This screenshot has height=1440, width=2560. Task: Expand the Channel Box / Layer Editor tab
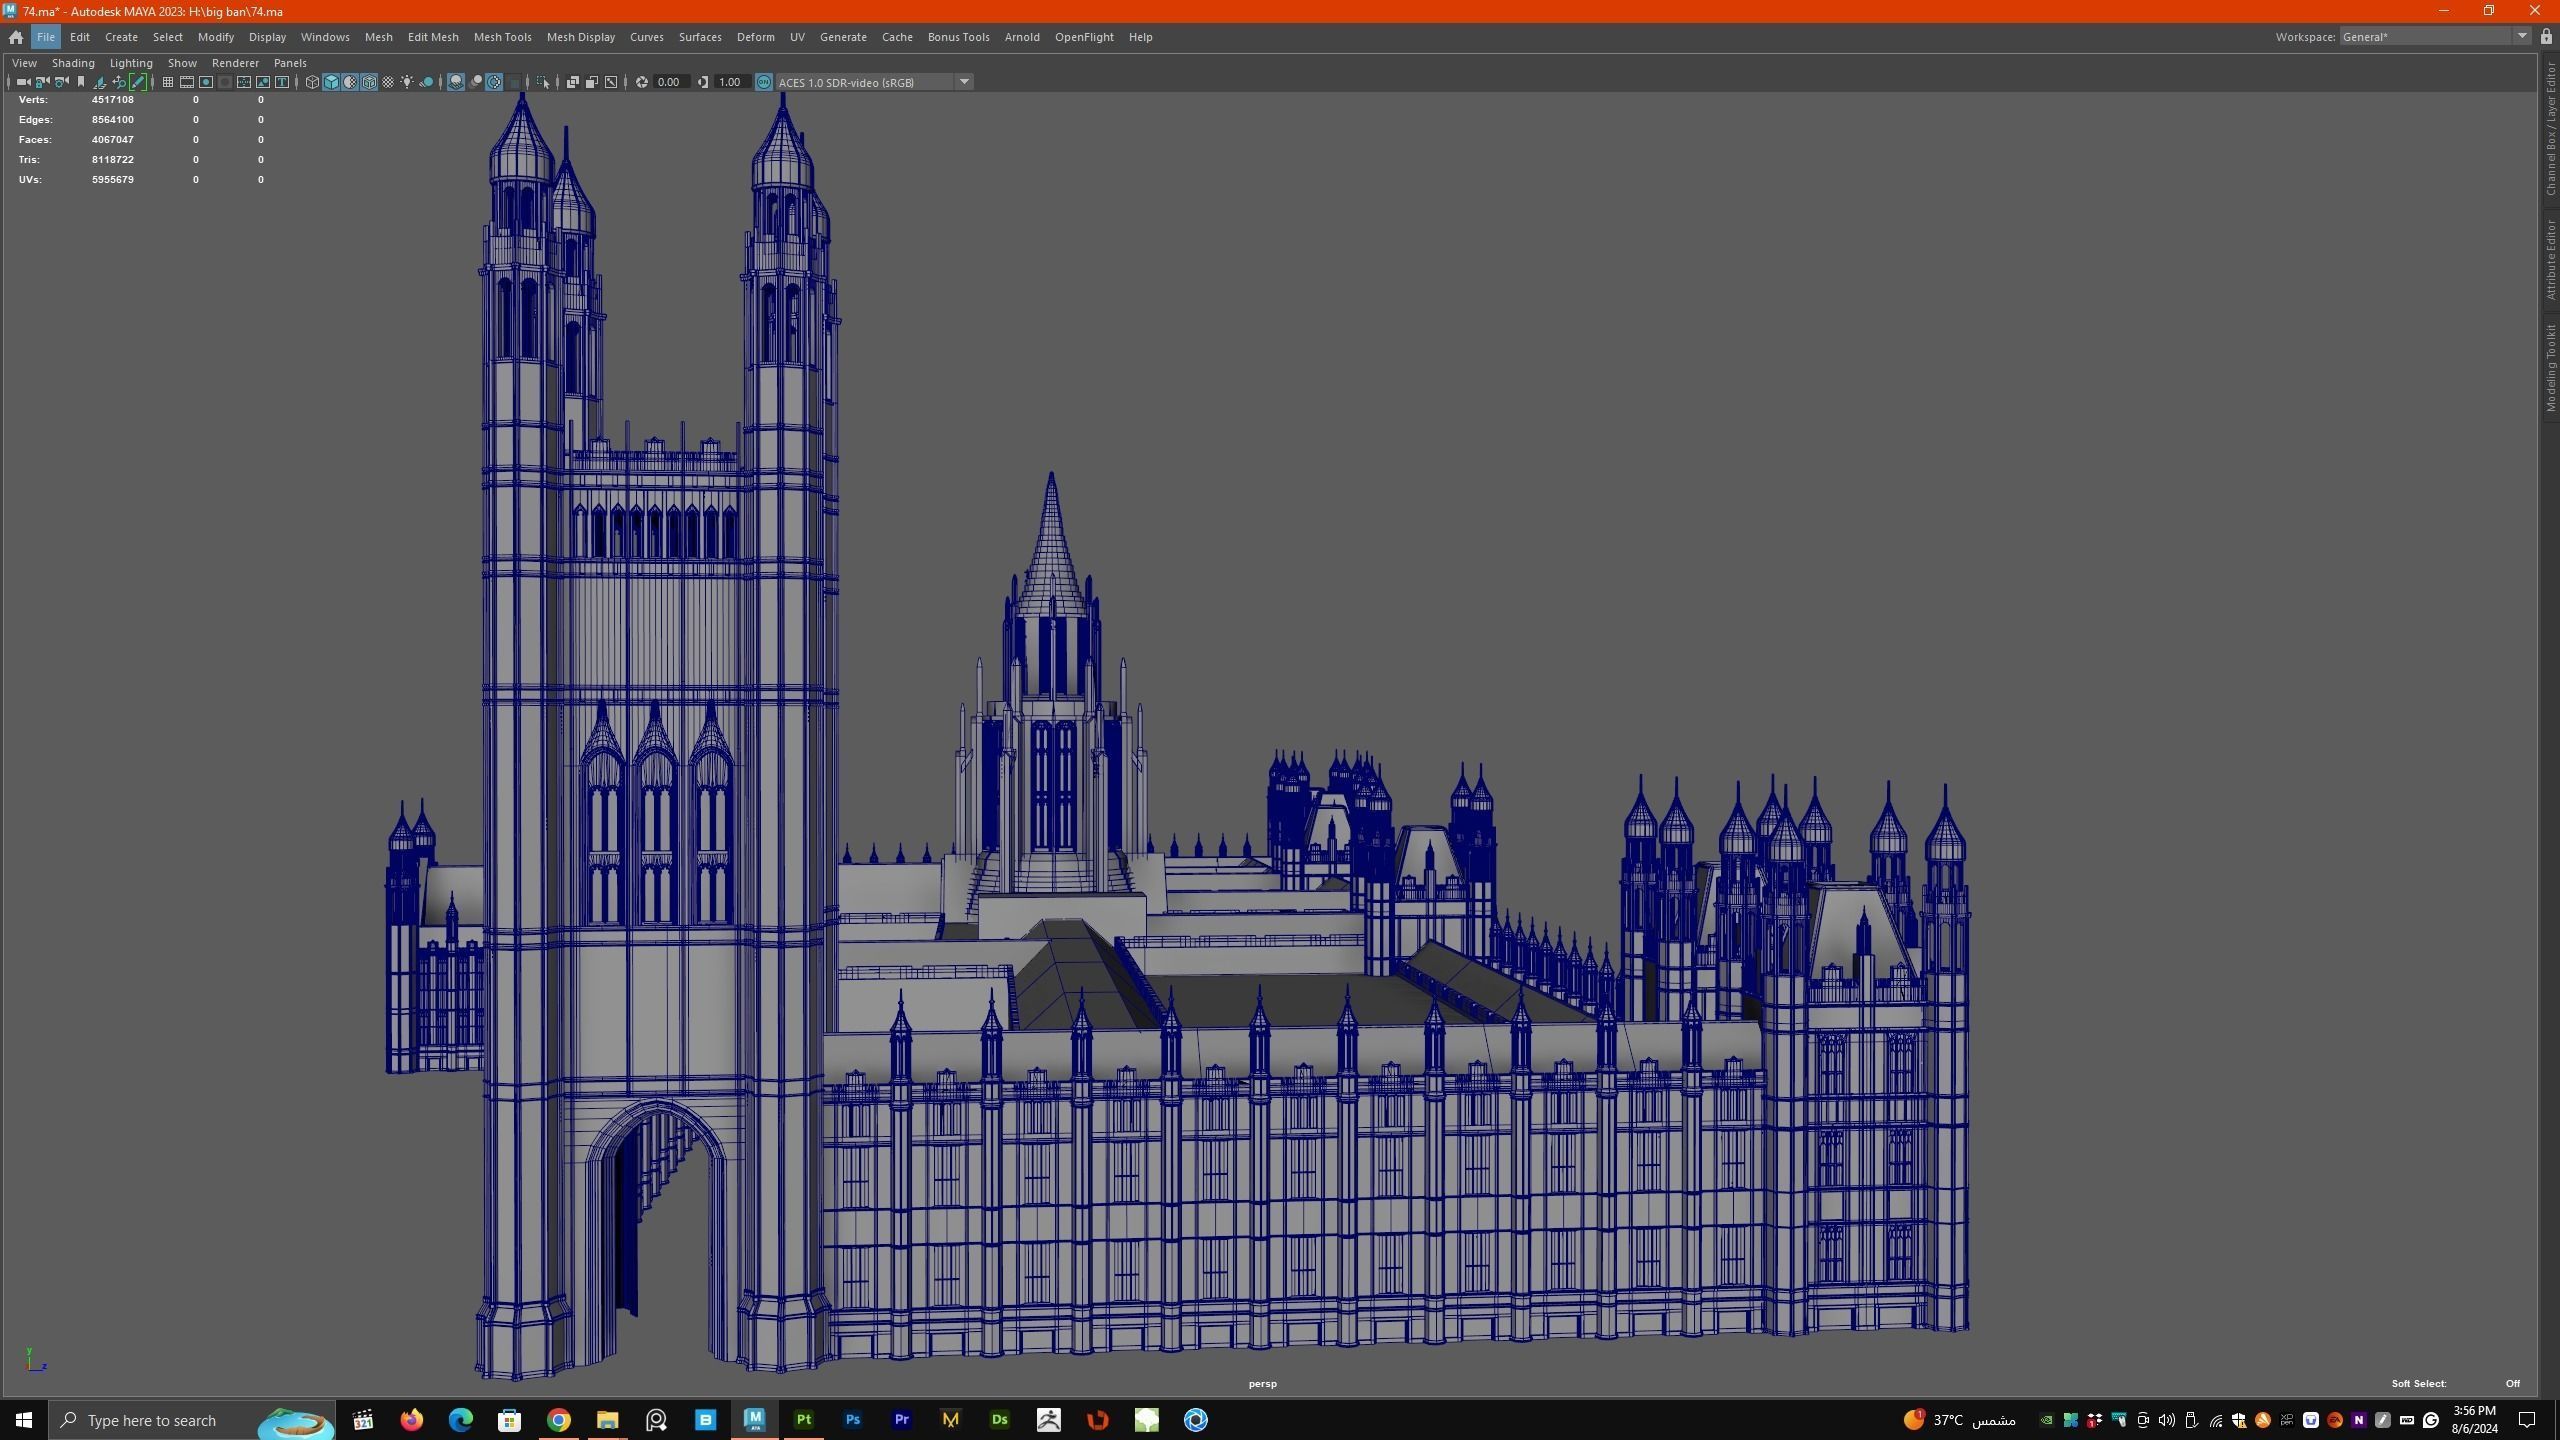(x=2550, y=129)
